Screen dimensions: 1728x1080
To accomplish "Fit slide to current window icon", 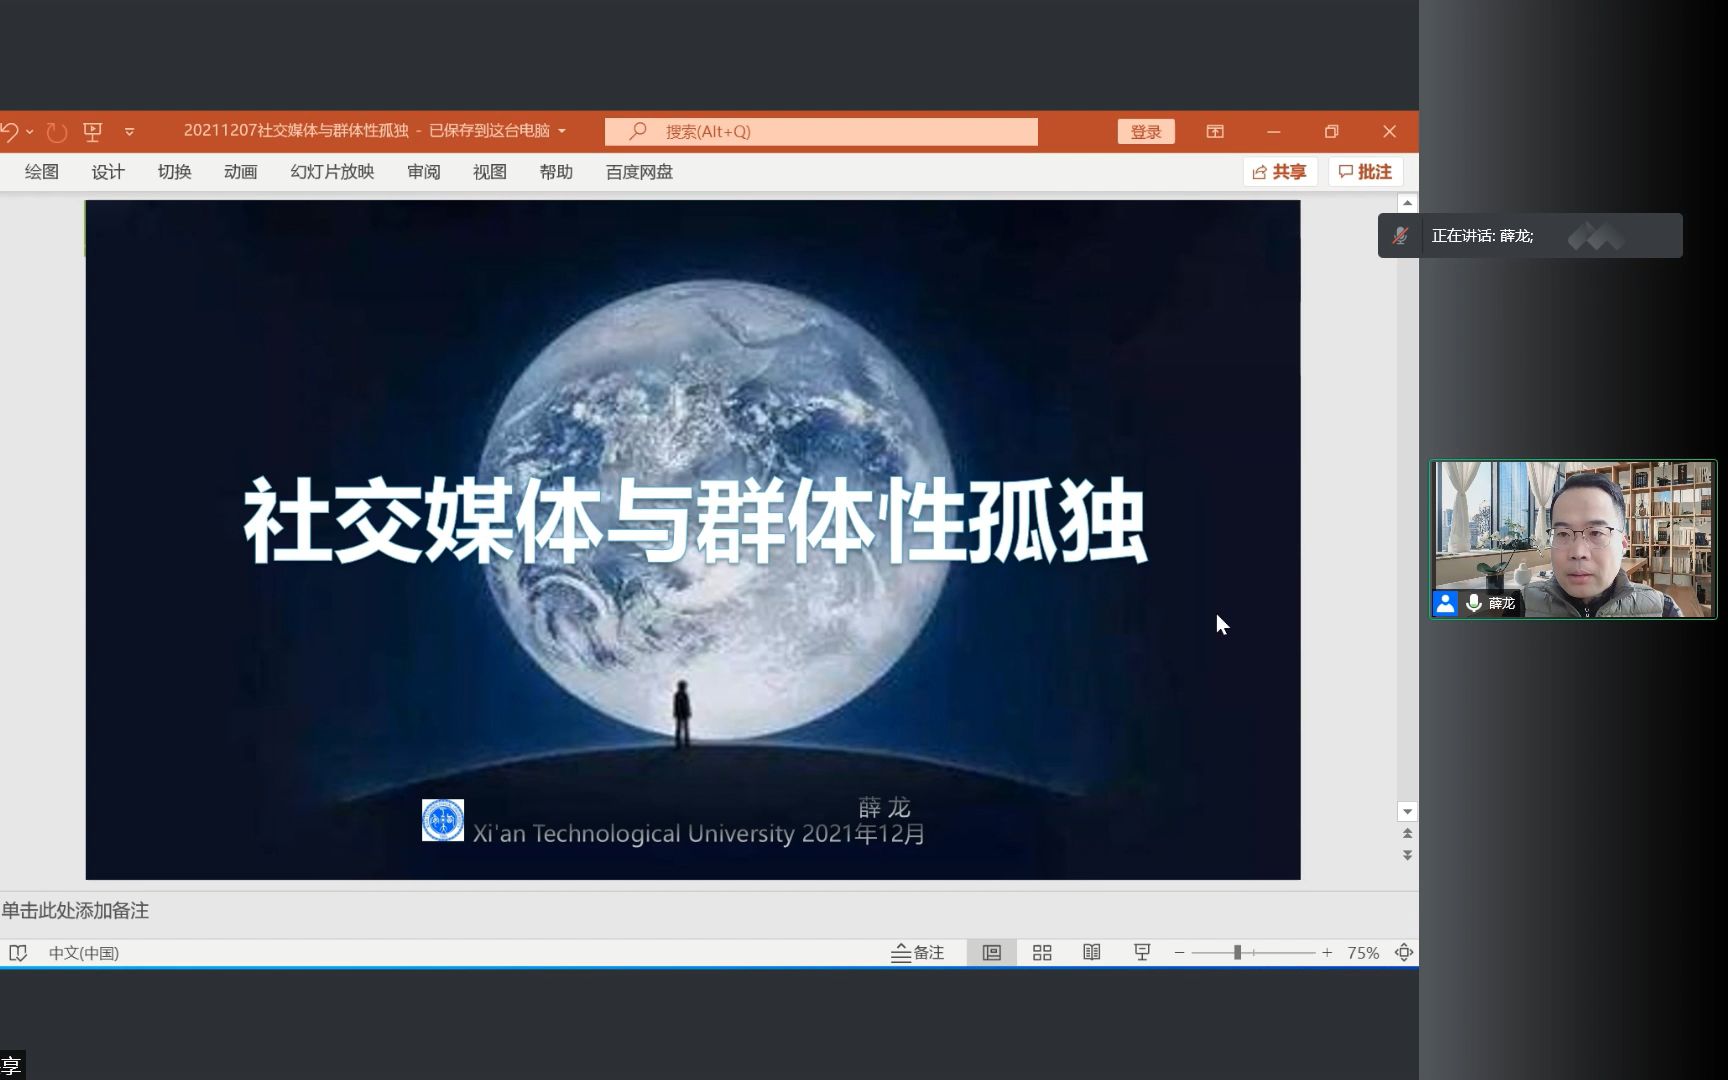I will coord(1404,953).
